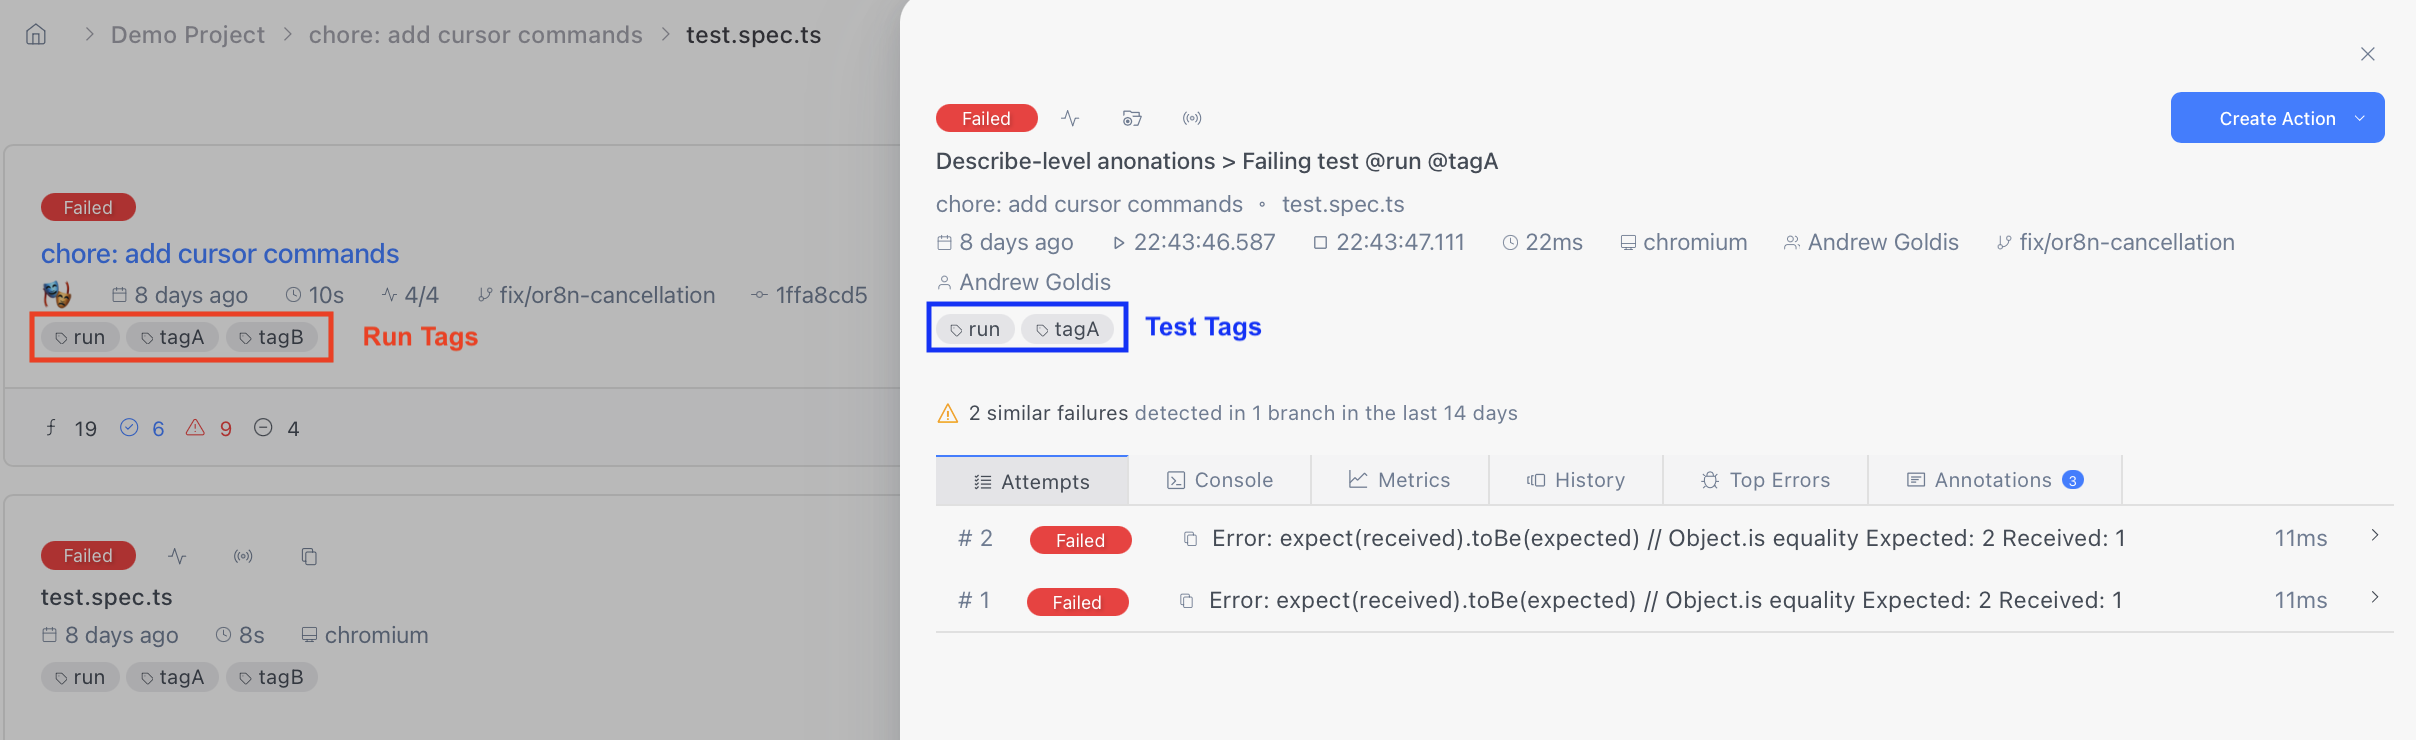2416x740 pixels.
Task: Click the copy icon in test.spec.ts card
Action: 309,556
